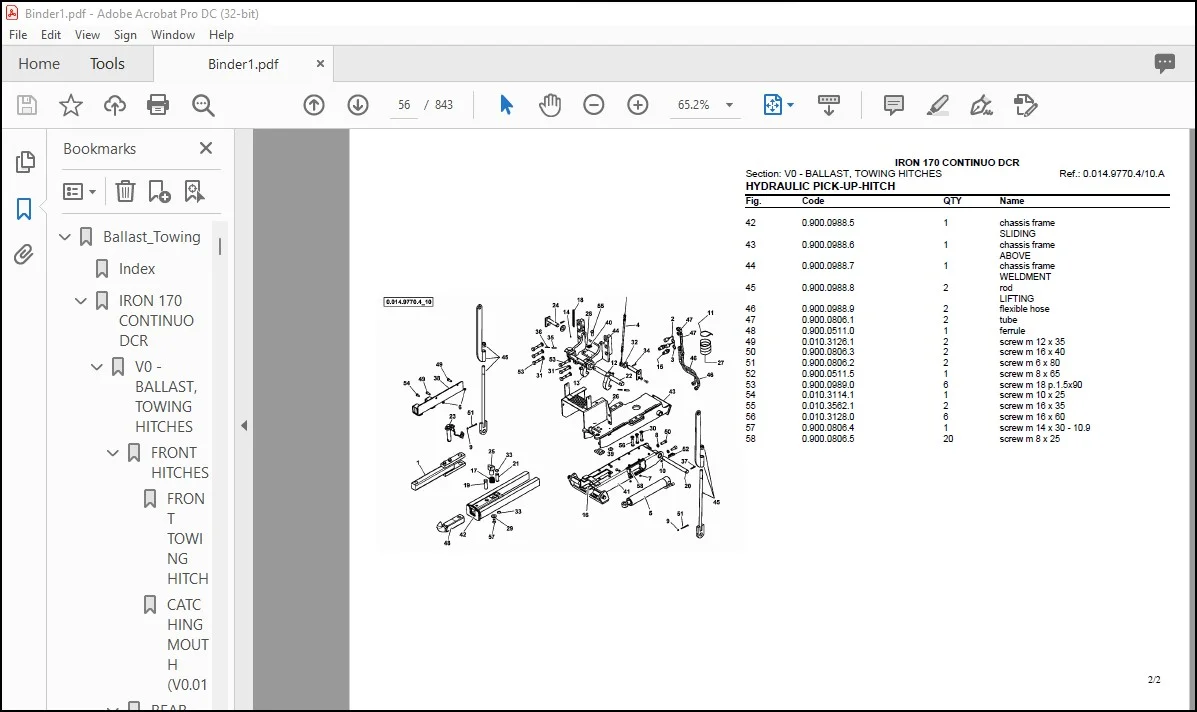The image size is (1197, 712).
Task: Select the Ballast_Towing bookmark
Action: 152,237
